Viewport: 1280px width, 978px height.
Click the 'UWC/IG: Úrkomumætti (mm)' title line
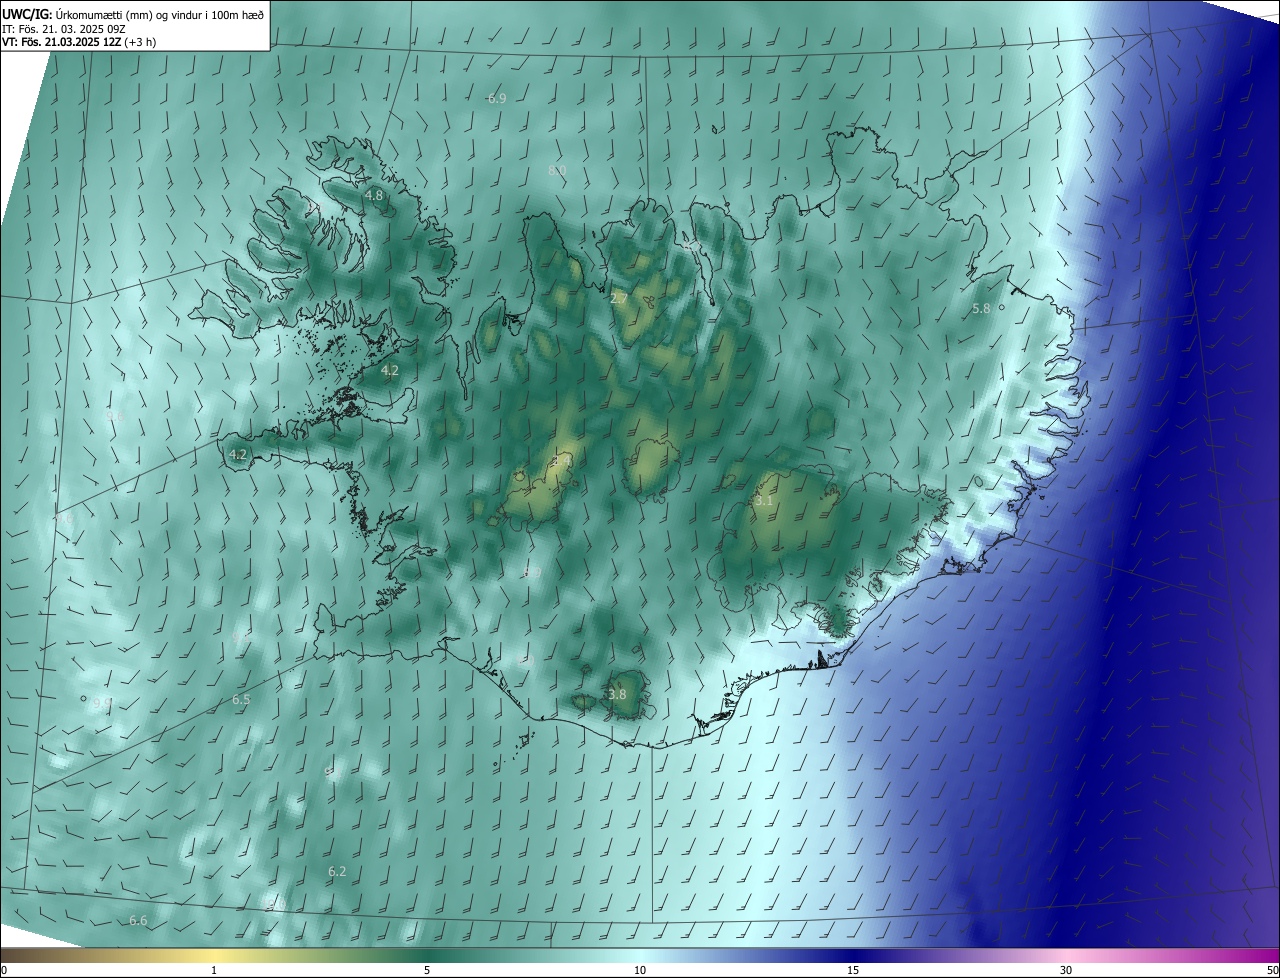coord(133,14)
